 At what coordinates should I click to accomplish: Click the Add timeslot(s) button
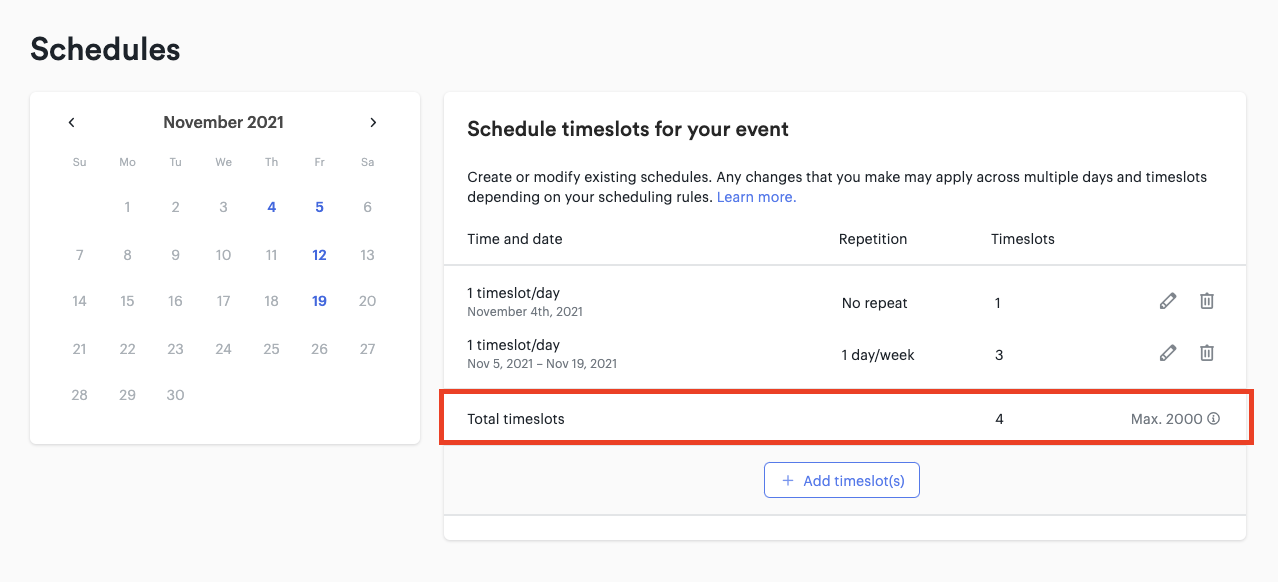point(842,480)
